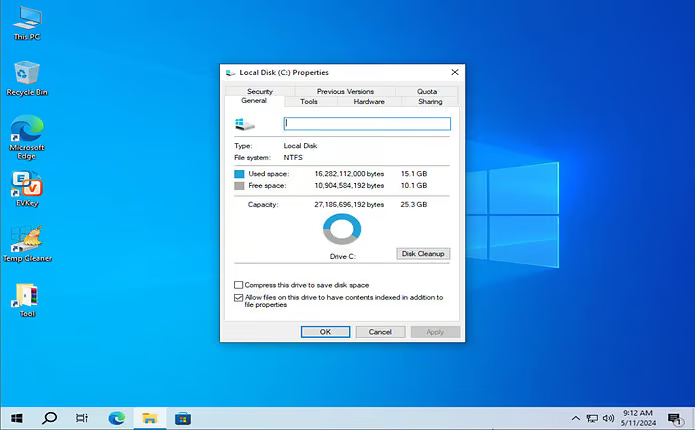Open network status tray icon
The width and height of the screenshot is (695, 430).
[592, 418]
